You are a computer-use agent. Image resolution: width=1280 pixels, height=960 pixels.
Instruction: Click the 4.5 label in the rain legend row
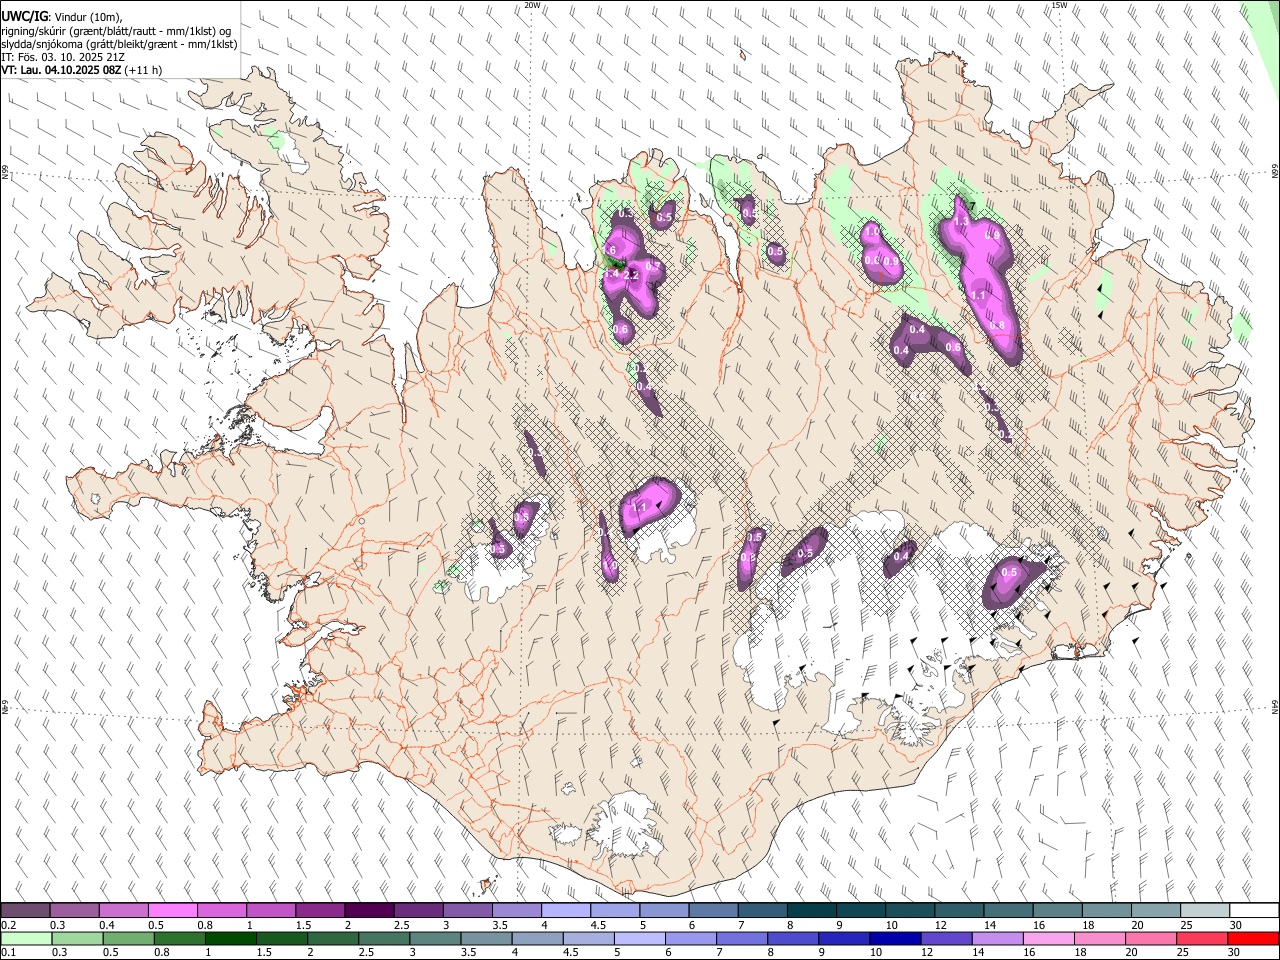coord(570,953)
